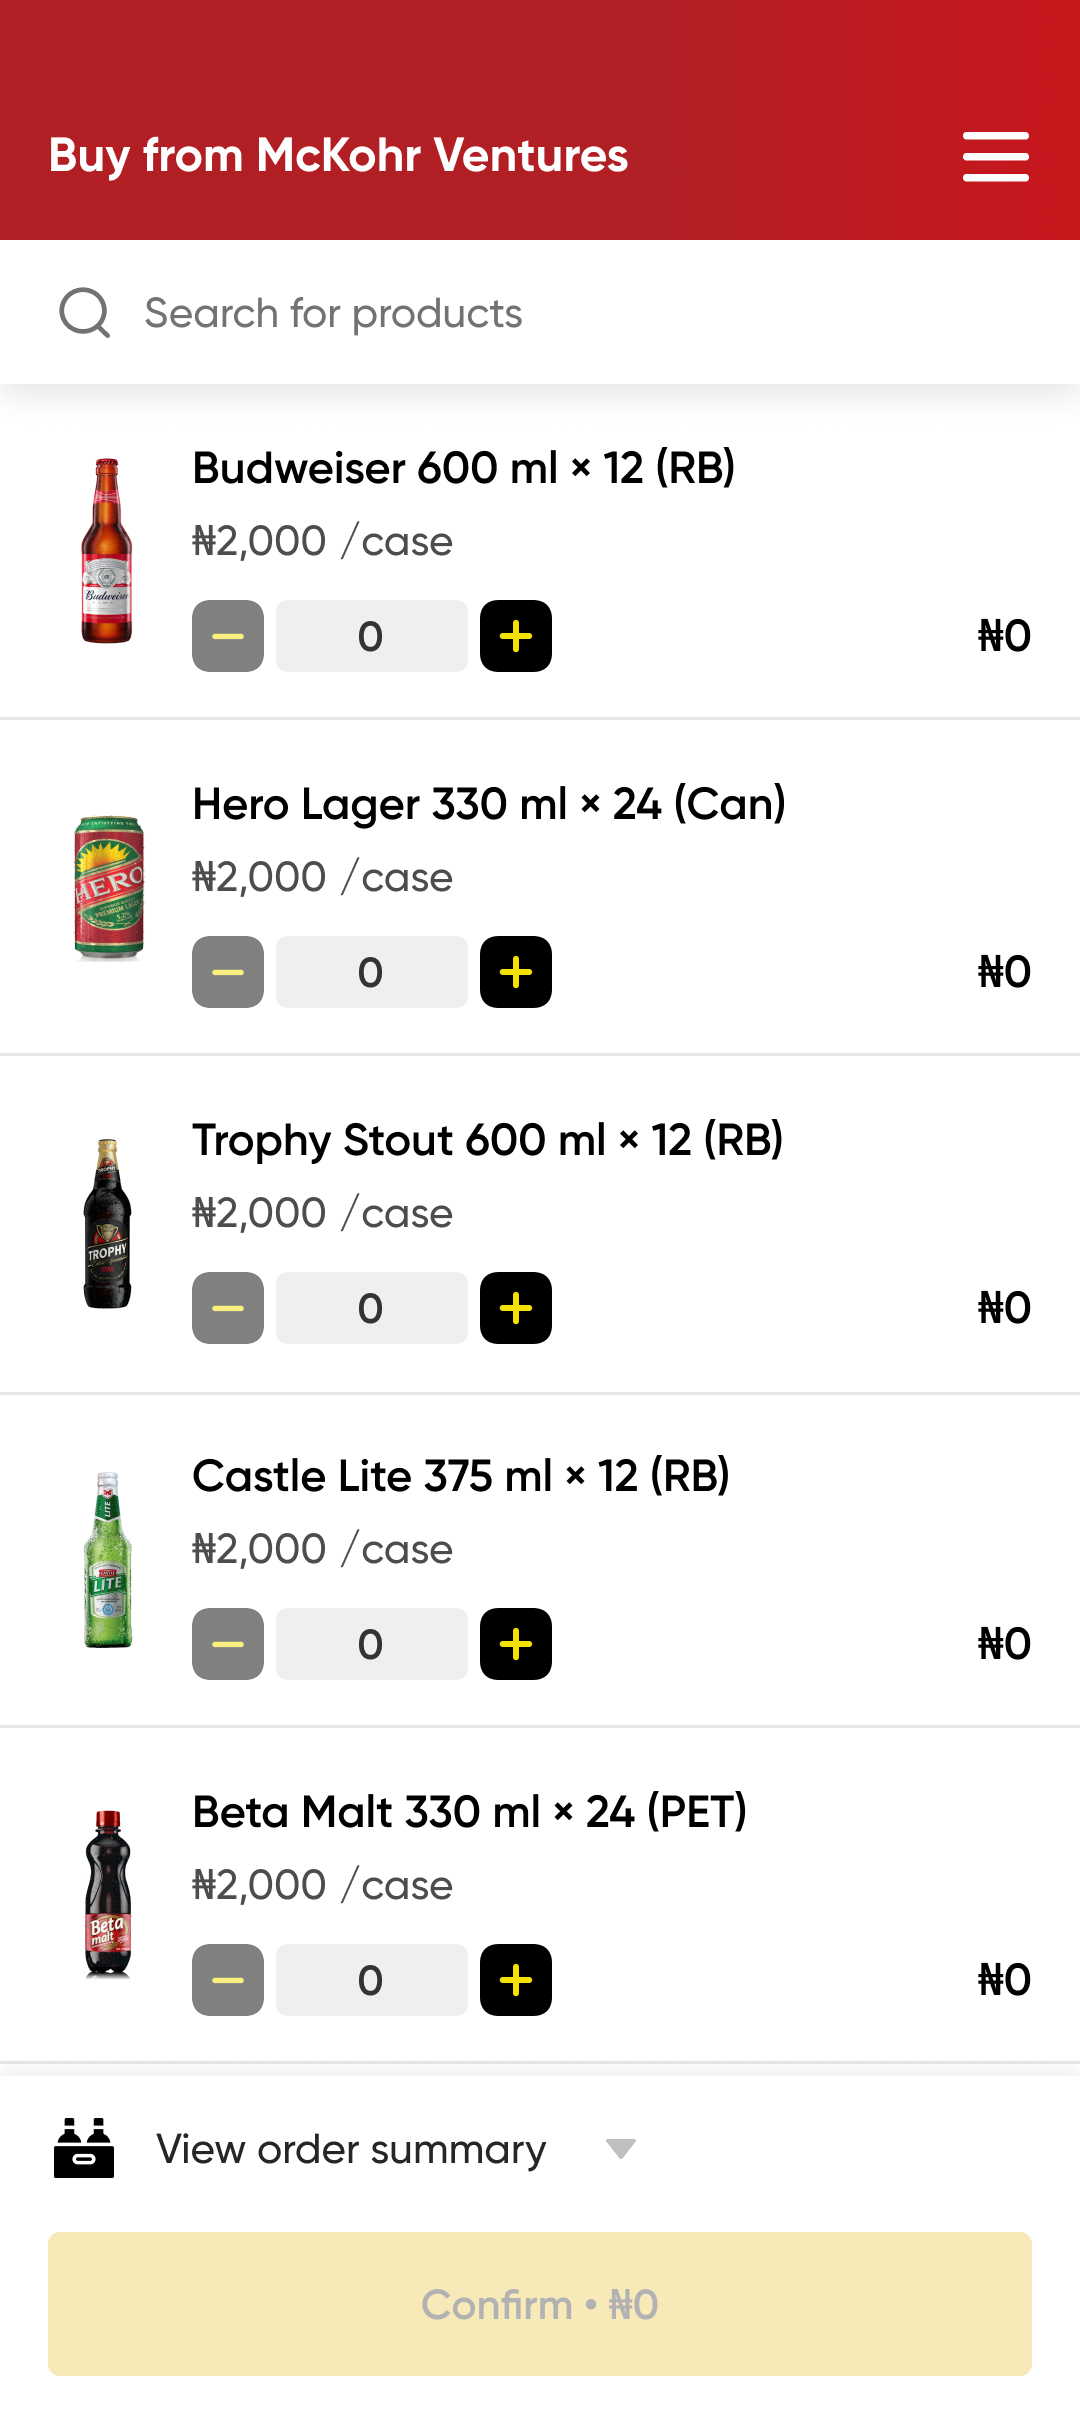Add a case of Beta Malt

[x=516, y=1980]
